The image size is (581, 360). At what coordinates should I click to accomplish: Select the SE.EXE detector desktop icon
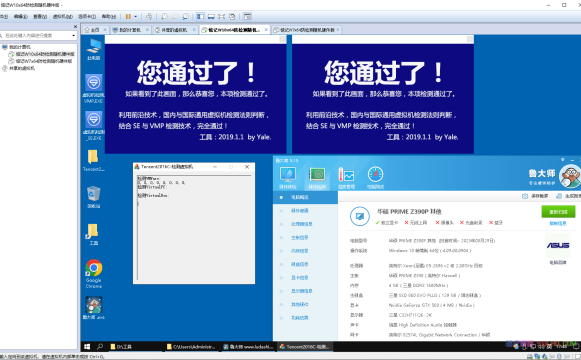[94, 126]
